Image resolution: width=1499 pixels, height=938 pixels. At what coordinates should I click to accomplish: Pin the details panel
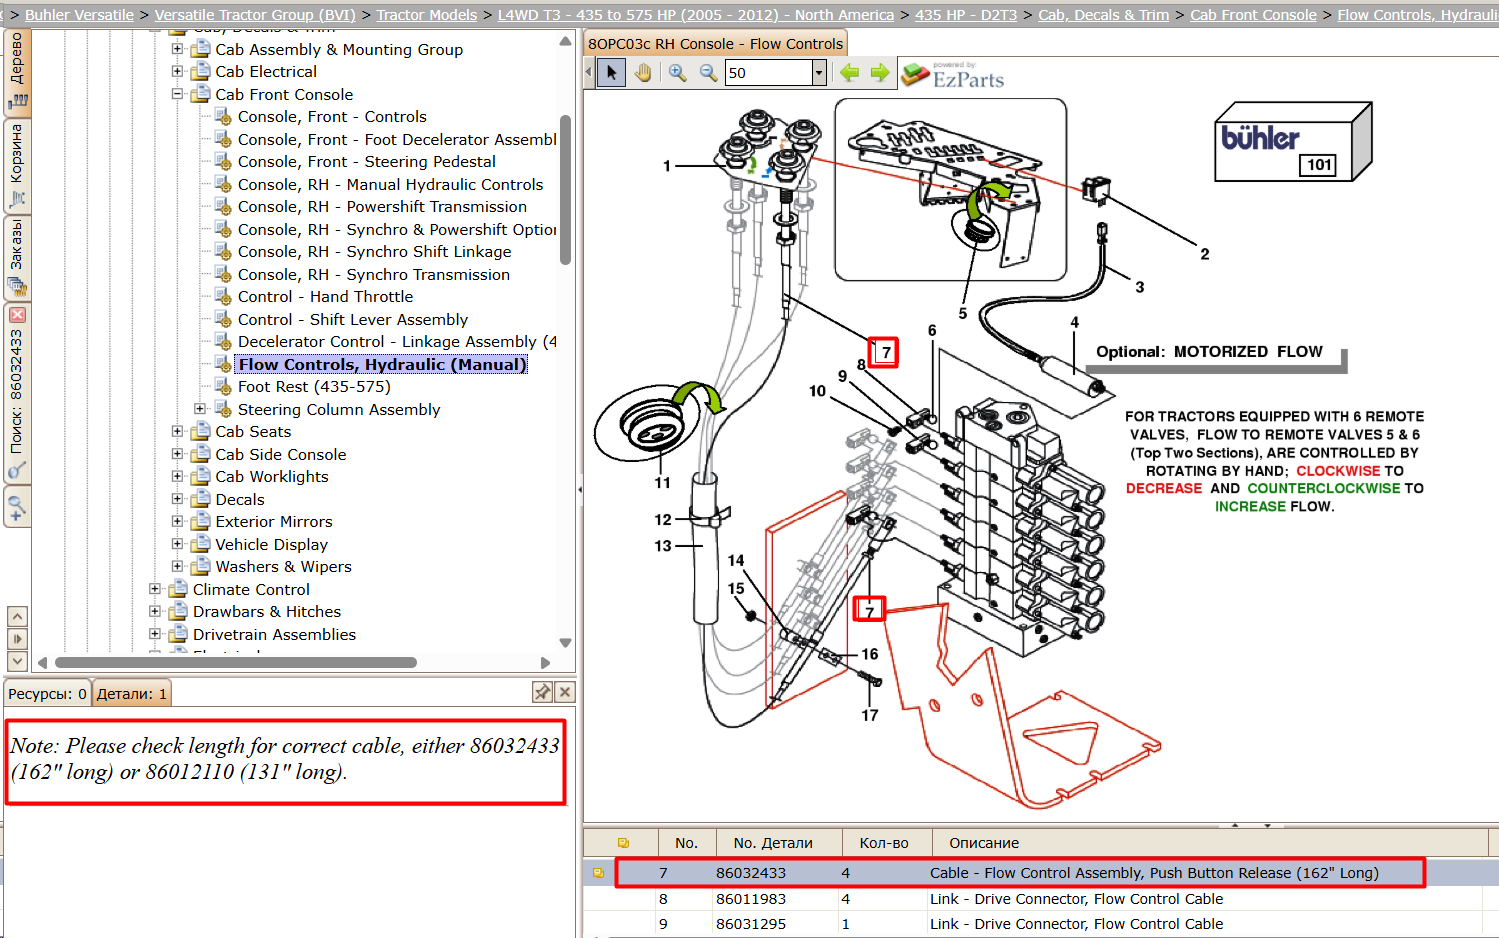[542, 692]
